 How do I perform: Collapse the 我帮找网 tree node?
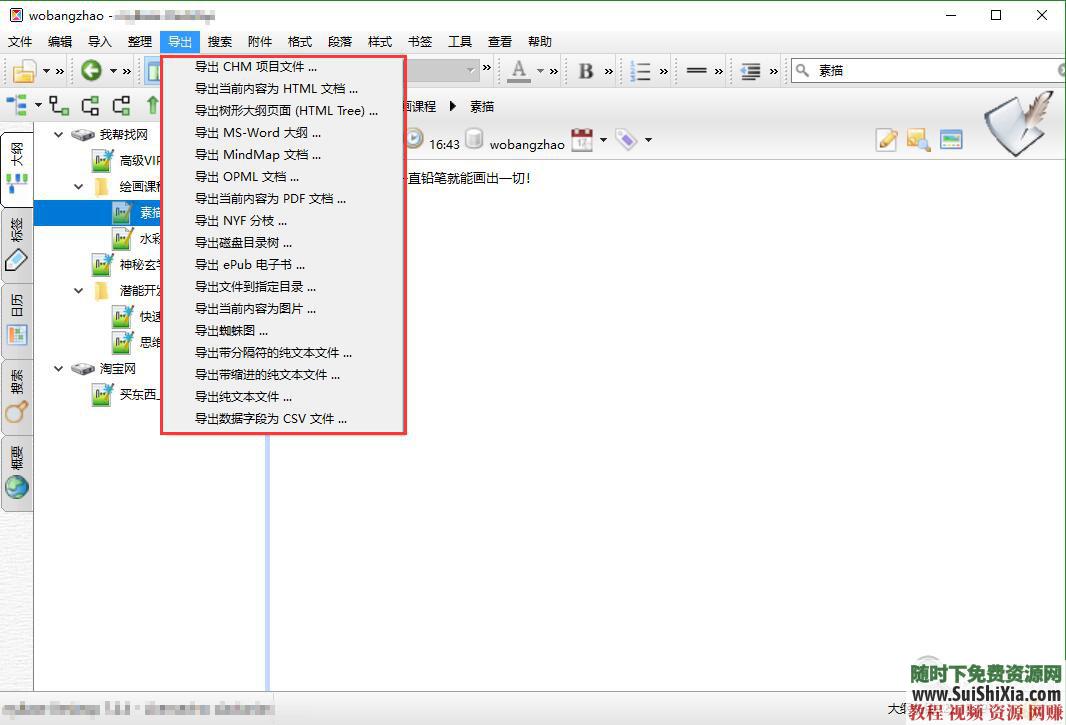pyautogui.click(x=59, y=134)
